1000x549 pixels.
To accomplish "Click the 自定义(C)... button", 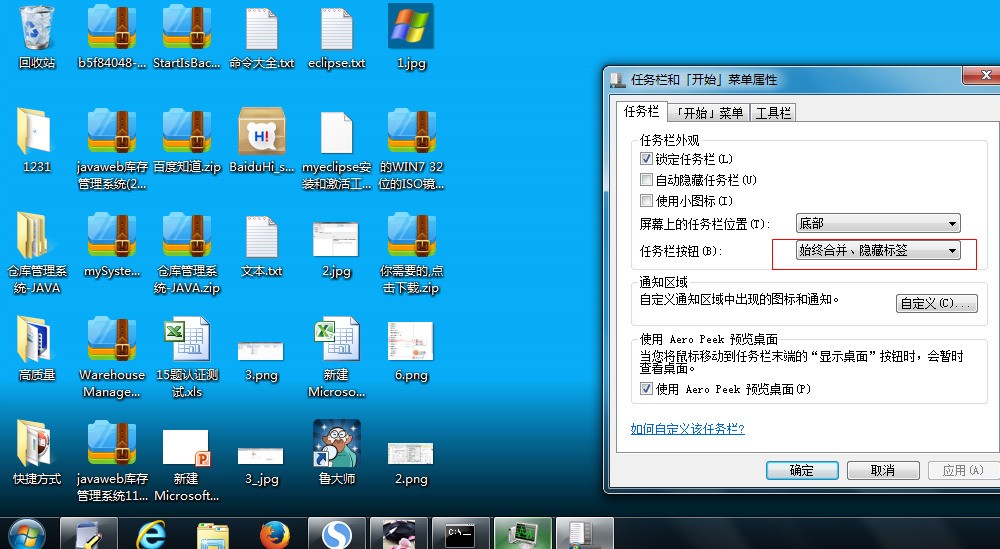I will (936, 303).
